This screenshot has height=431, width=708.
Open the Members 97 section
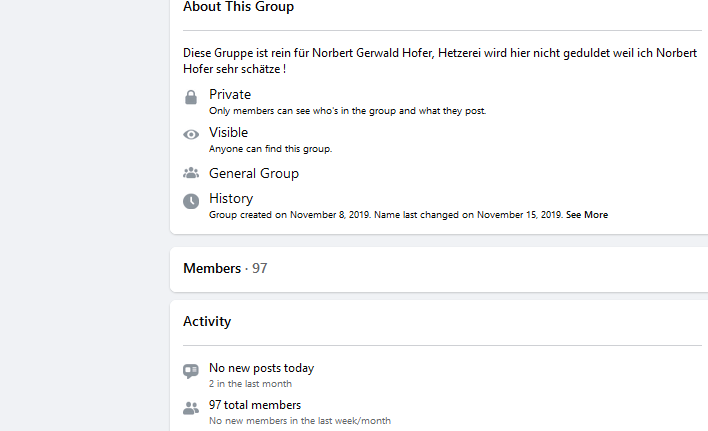click(225, 269)
